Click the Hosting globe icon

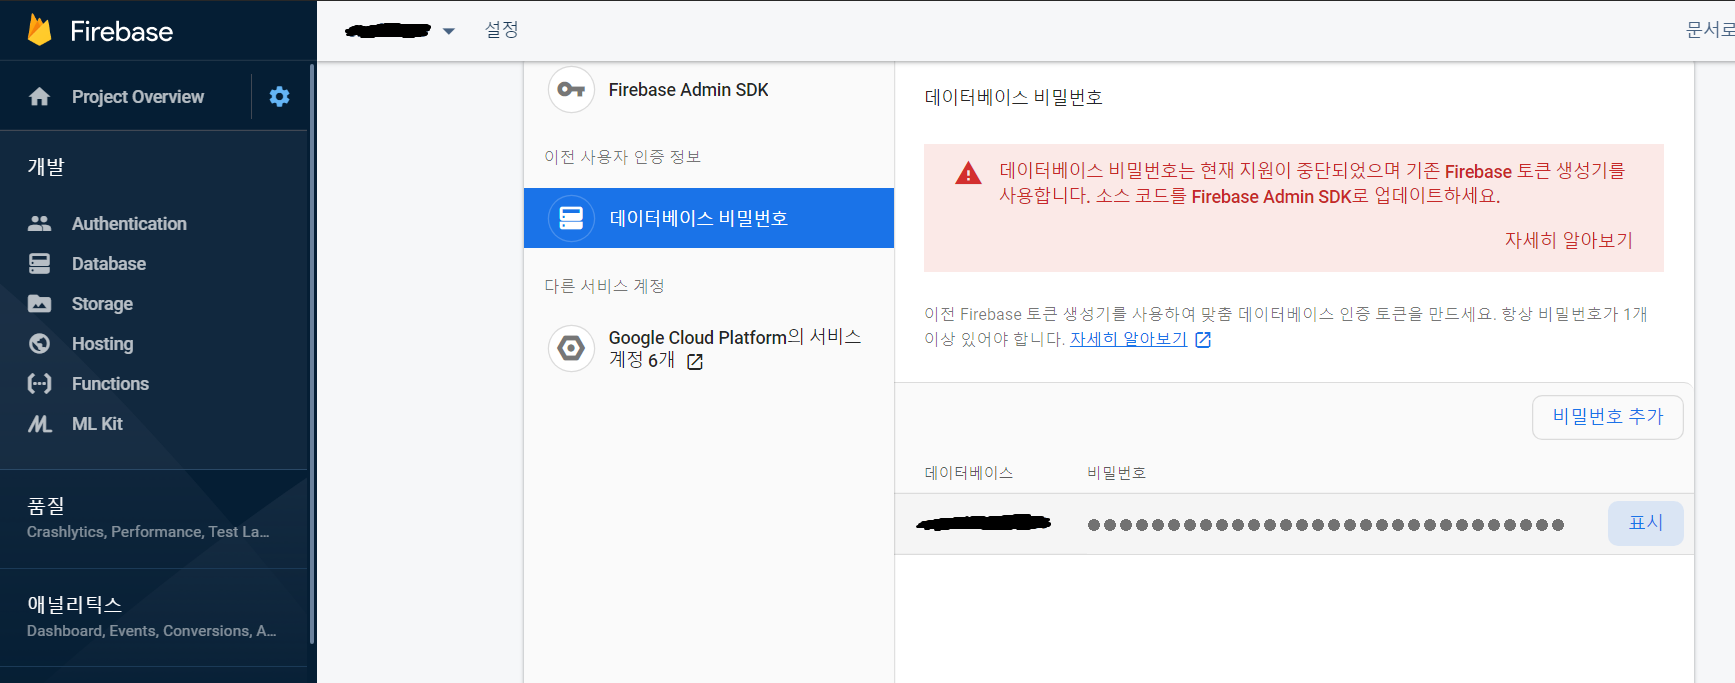point(39,343)
